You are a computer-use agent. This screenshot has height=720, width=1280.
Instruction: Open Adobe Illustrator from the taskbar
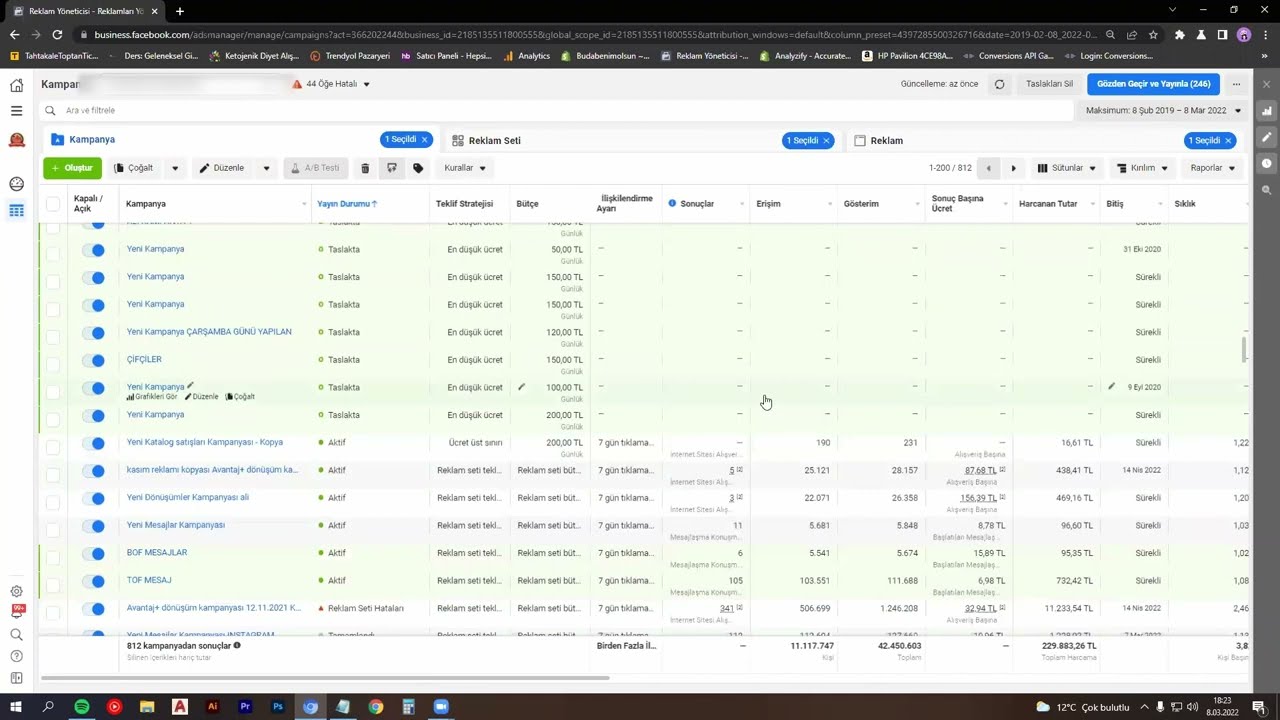coord(212,707)
